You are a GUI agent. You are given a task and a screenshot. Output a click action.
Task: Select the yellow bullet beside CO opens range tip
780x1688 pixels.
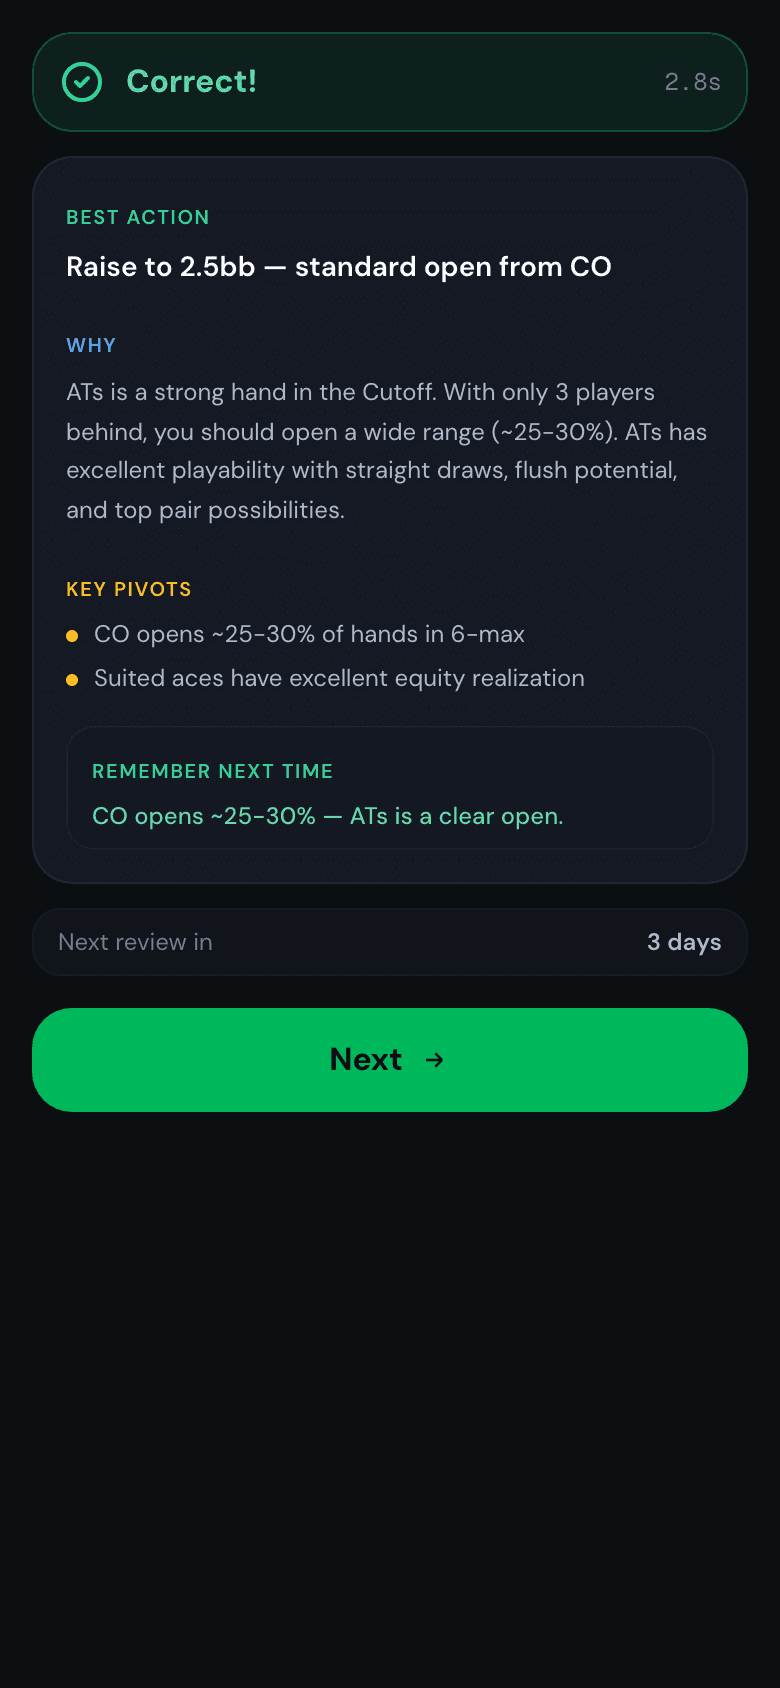coord(73,634)
